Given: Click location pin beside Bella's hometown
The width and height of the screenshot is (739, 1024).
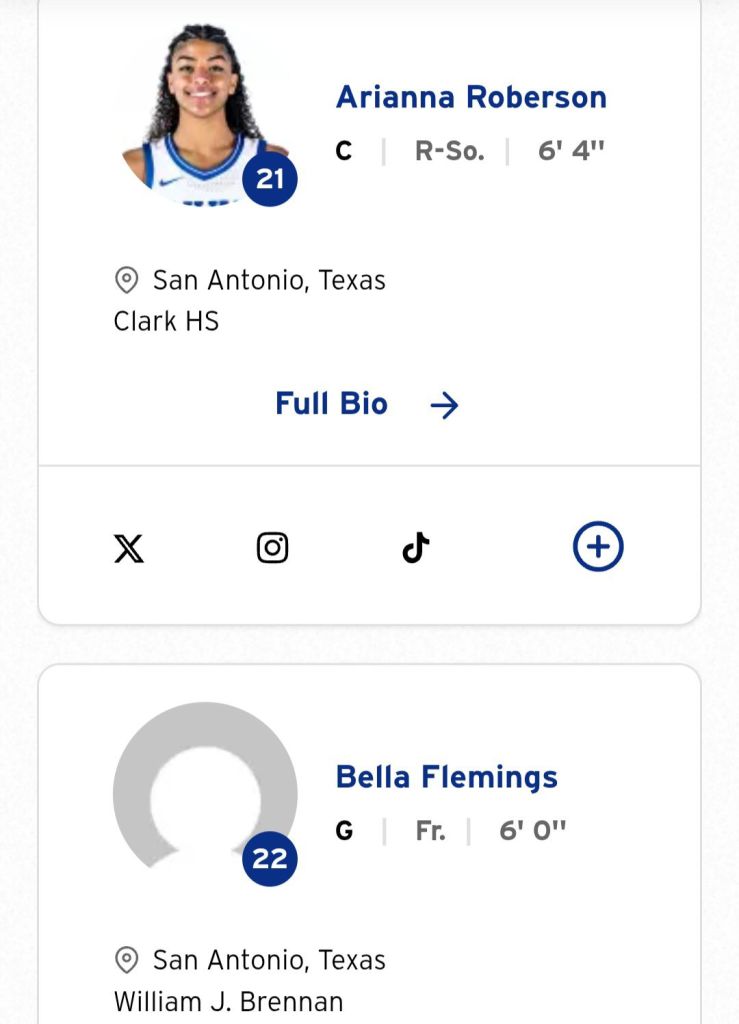Looking at the screenshot, I should coord(126,960).
